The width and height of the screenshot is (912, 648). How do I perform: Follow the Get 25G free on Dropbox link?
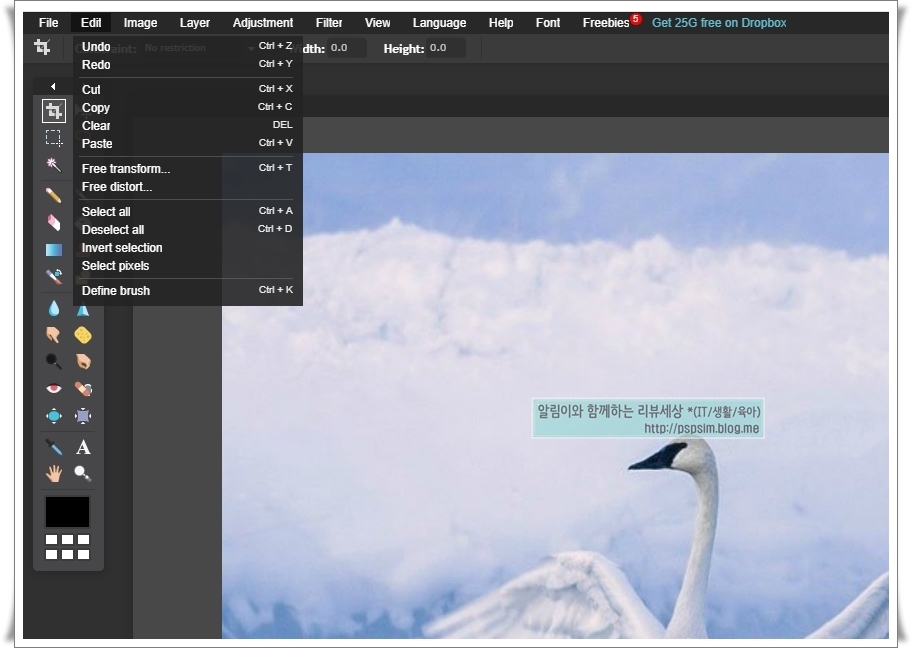point(719,23)
